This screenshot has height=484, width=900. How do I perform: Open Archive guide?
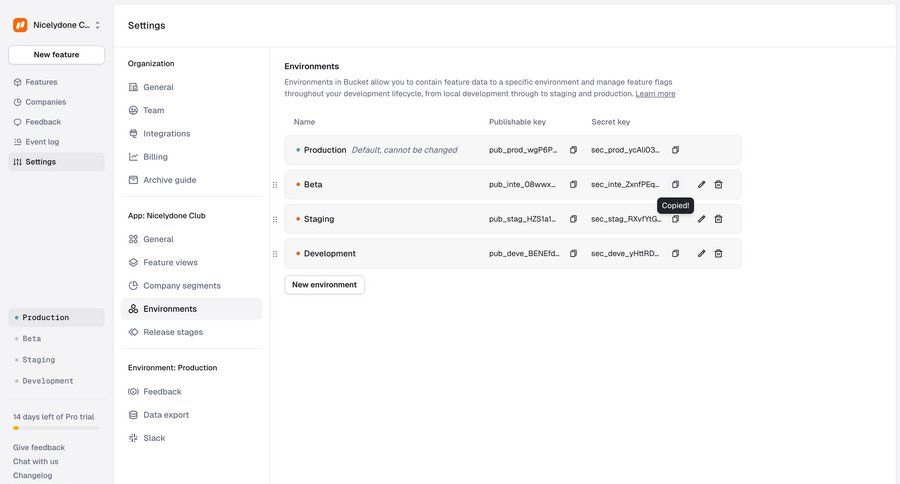point(192,180)
